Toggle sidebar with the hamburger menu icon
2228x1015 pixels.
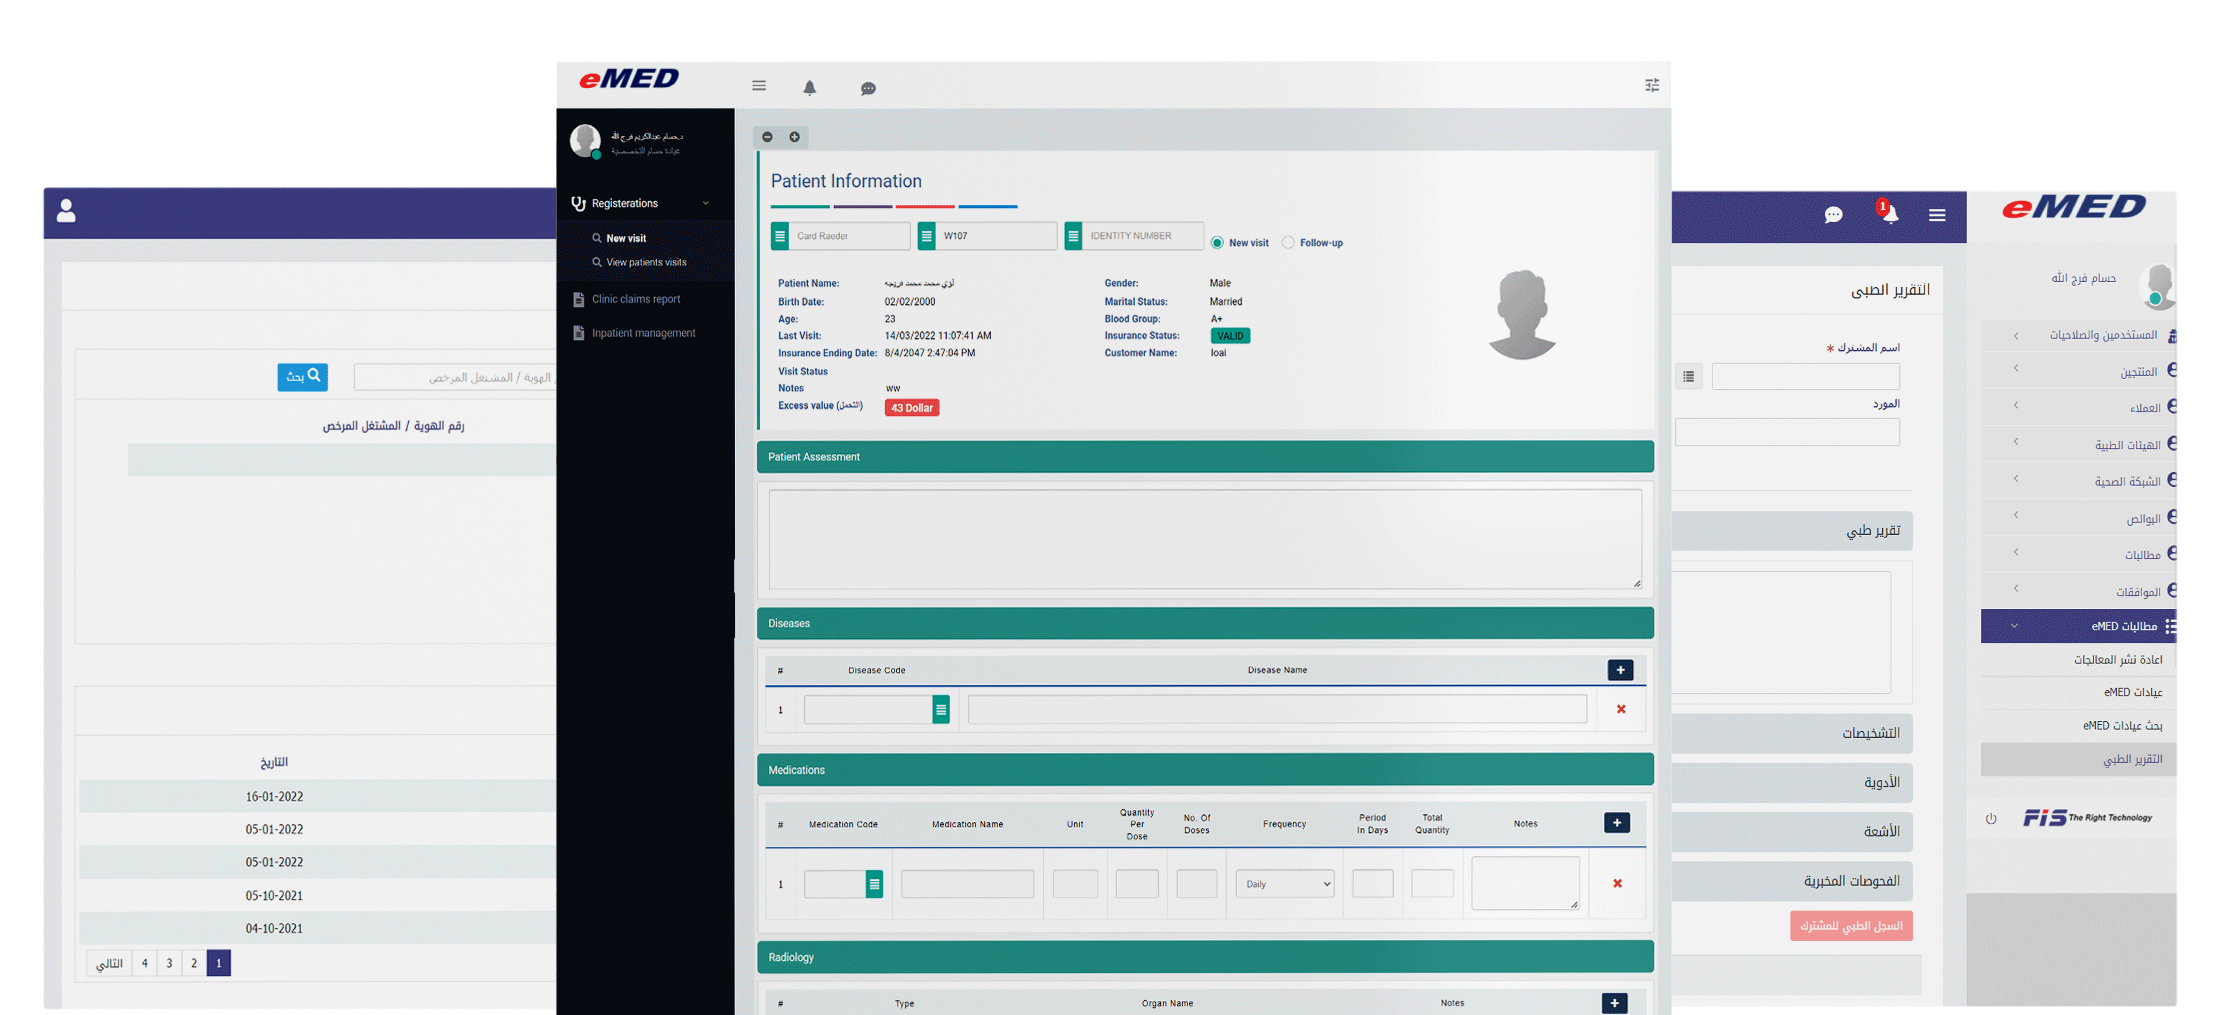point(759,86)
